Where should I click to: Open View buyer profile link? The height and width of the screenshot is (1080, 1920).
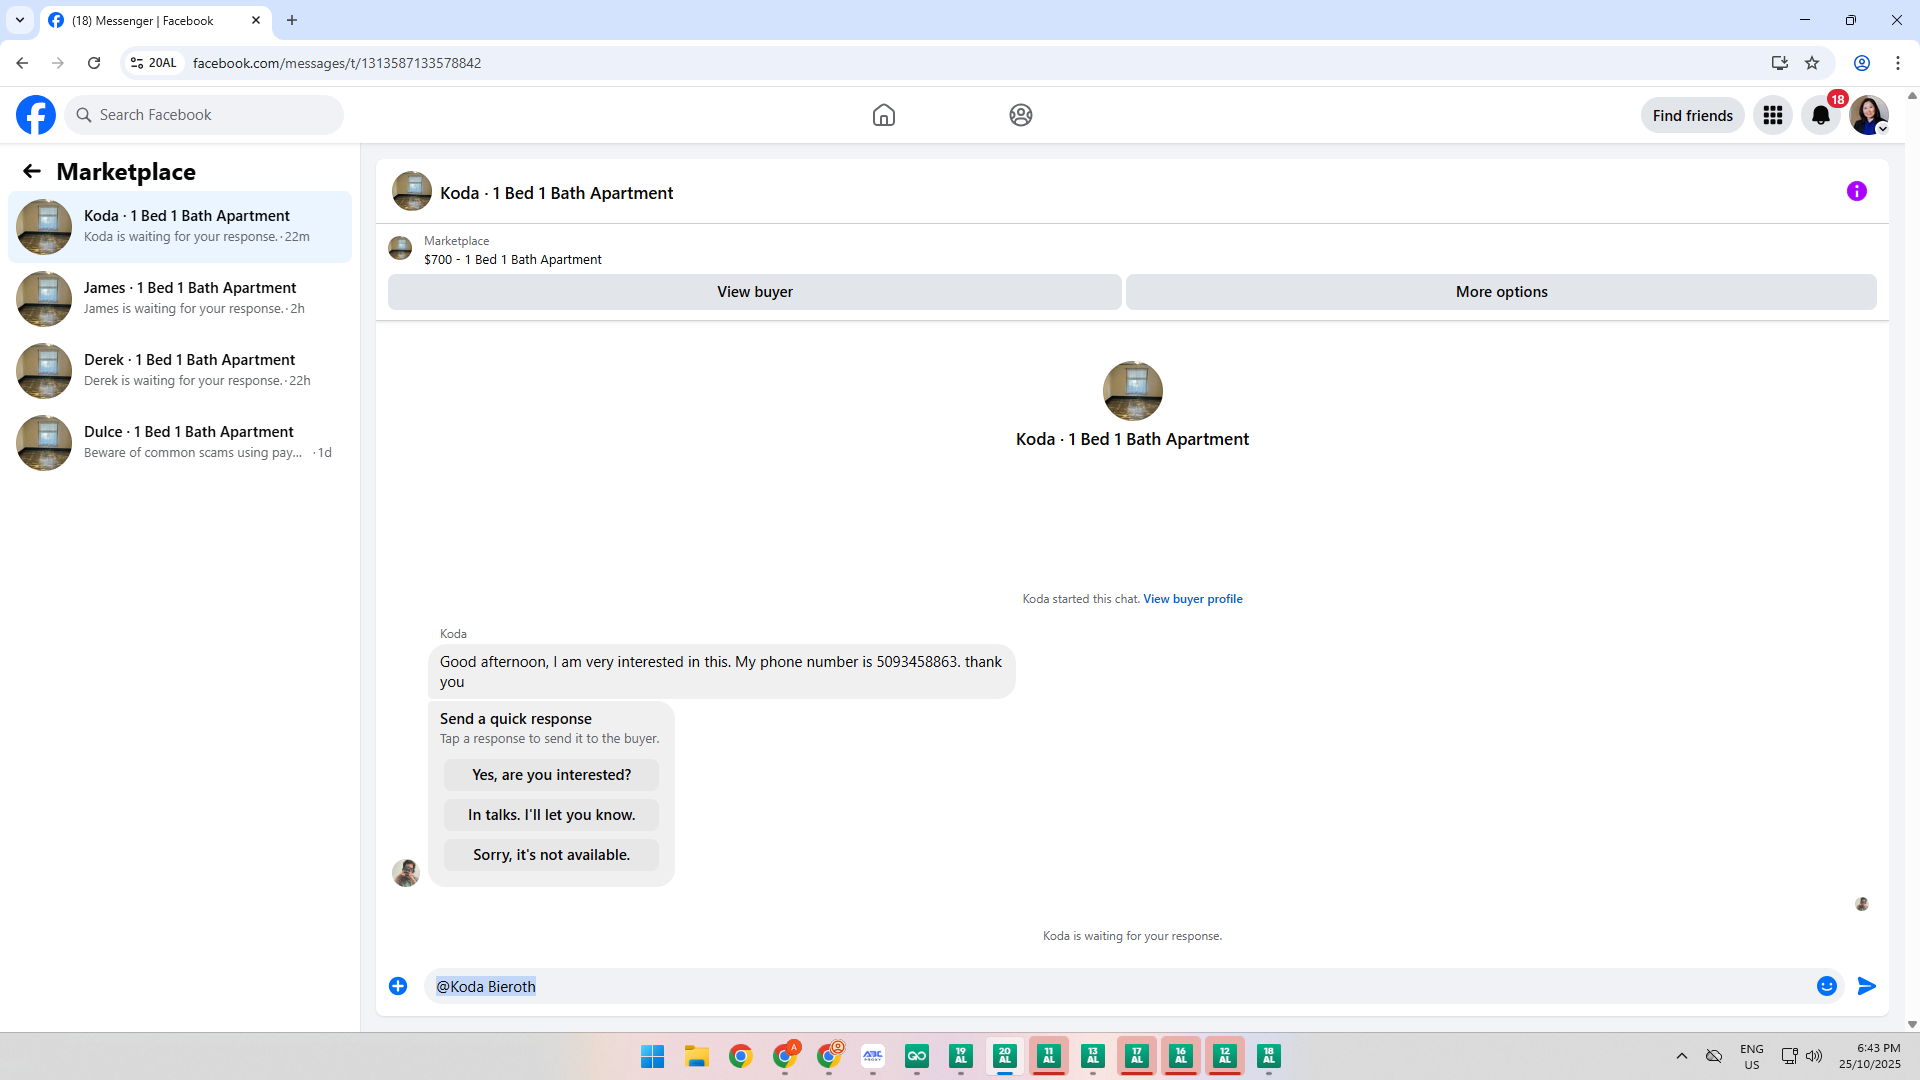[x=1192, y=599]
